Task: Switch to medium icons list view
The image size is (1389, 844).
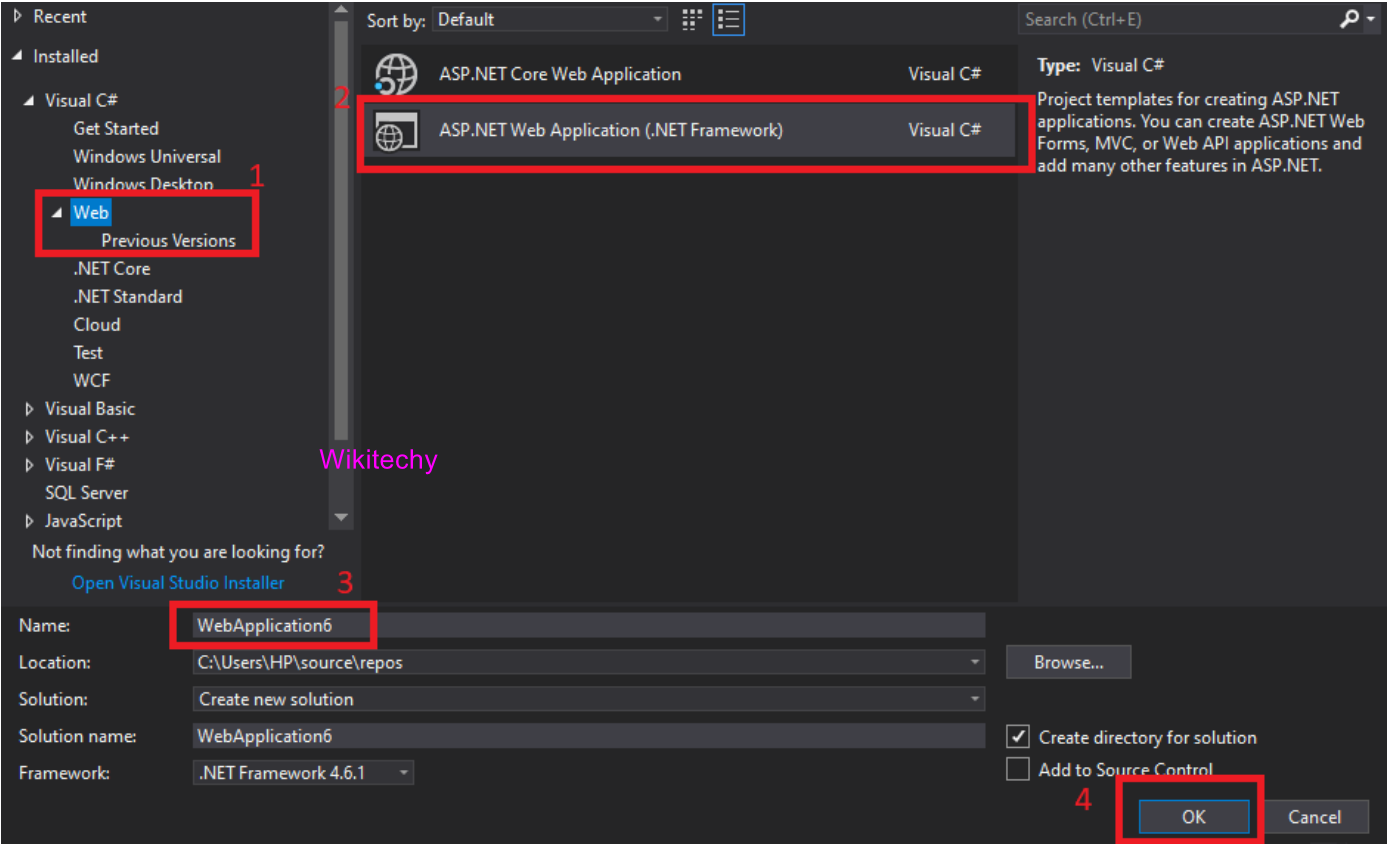Action: [x=730, y=19]
